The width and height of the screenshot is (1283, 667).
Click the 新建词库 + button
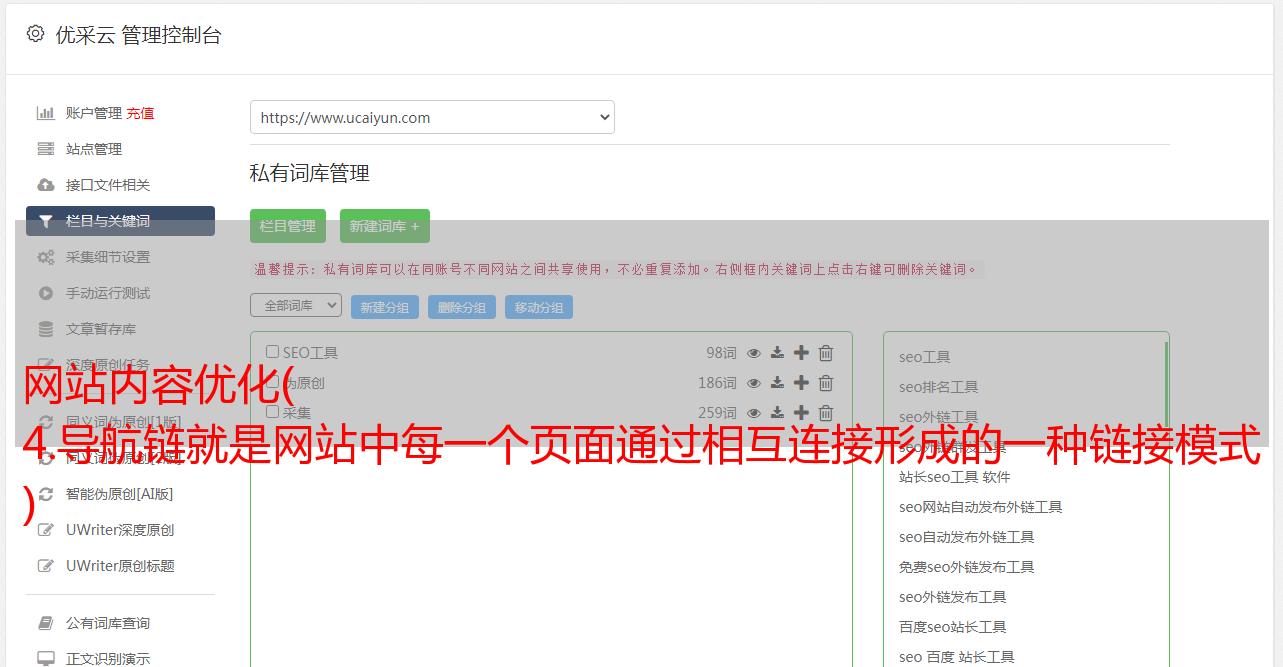tap(385, 226)
